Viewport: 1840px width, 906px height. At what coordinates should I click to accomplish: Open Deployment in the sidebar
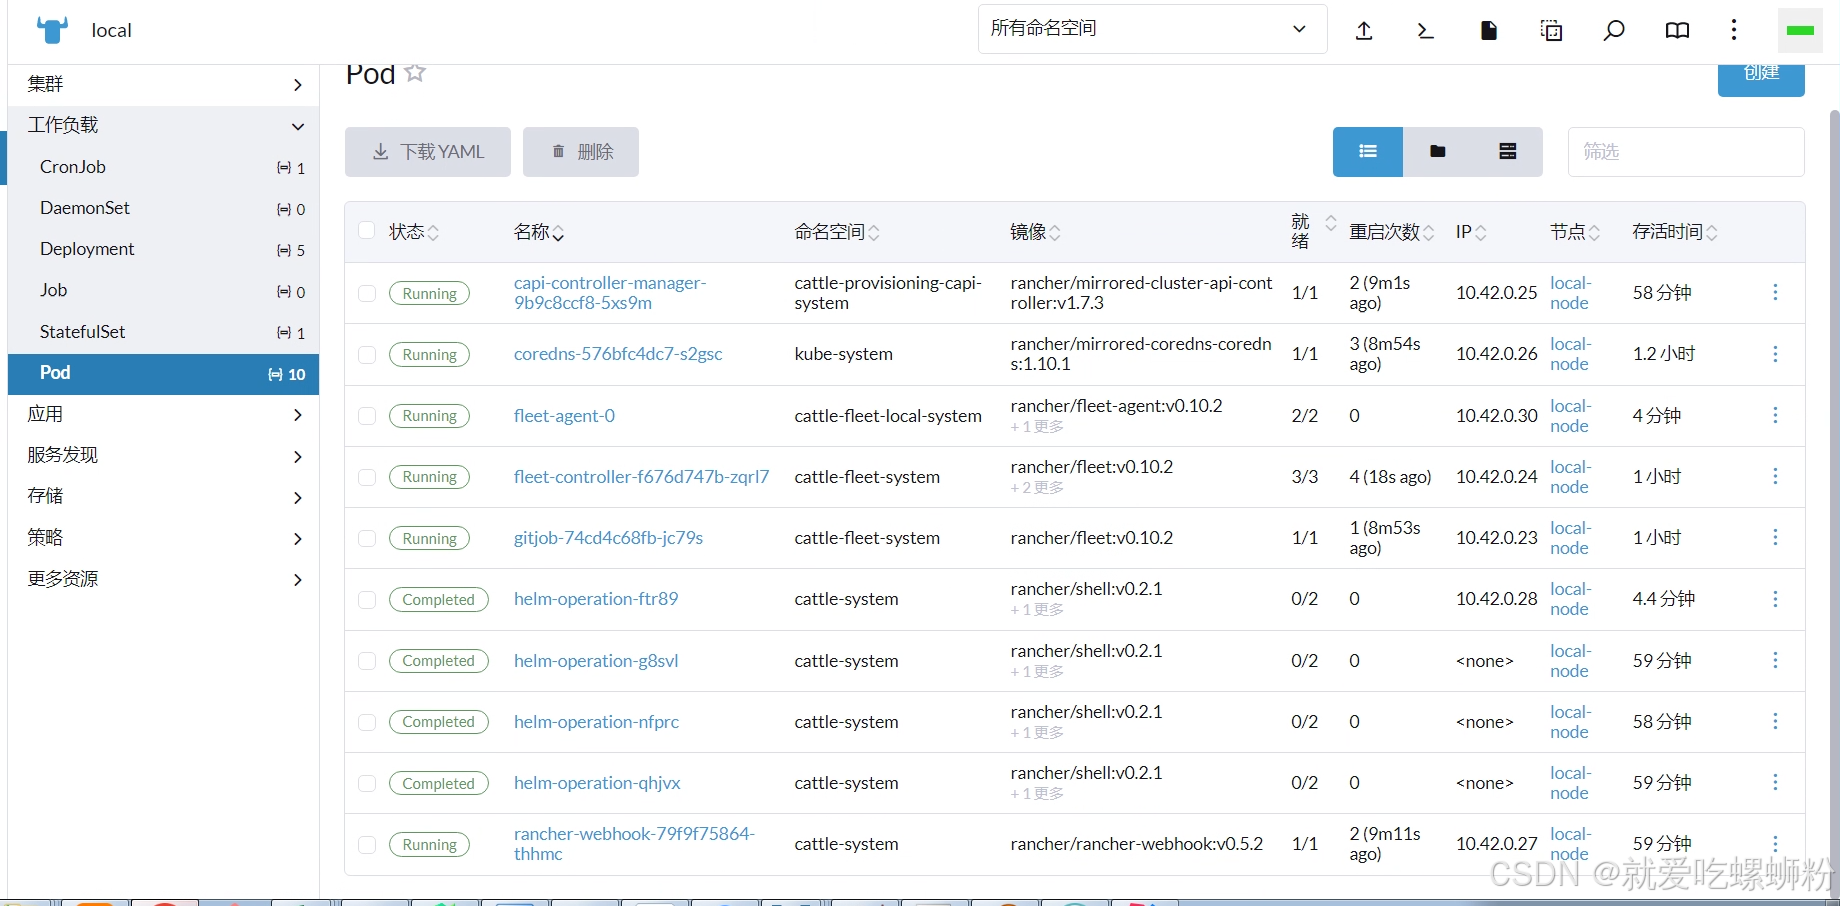point(164,249)
